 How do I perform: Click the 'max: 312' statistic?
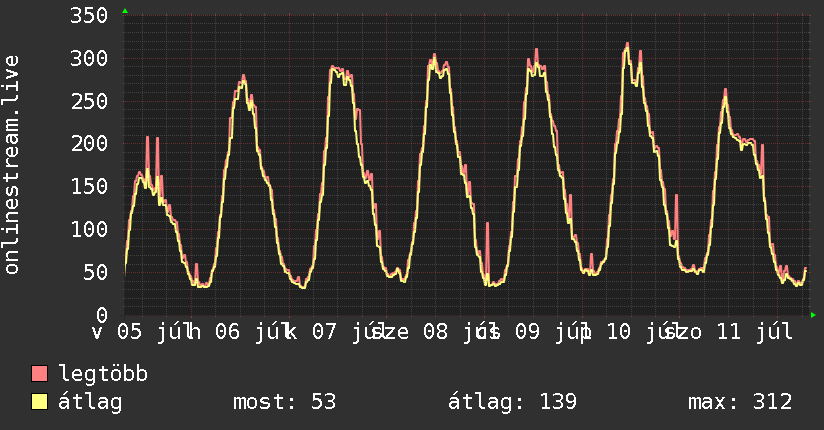[740, 402]
